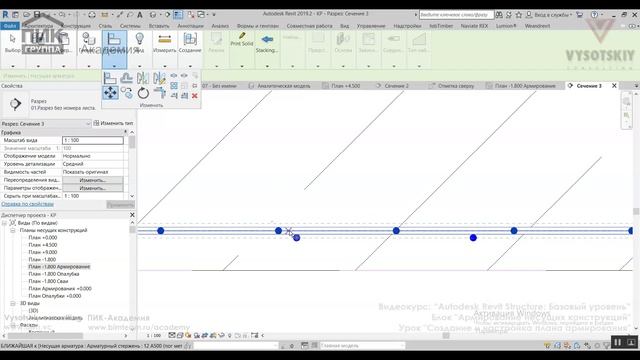Viewport: 640px width, 360px height.
Task: Expand the Measure (Измерить) panel dropdown arrow
Action: click(164, 66)
